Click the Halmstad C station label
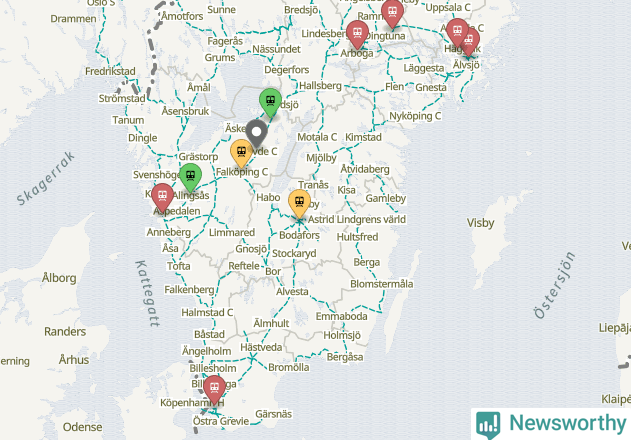The image size is (631, 440). pos(207,312)
